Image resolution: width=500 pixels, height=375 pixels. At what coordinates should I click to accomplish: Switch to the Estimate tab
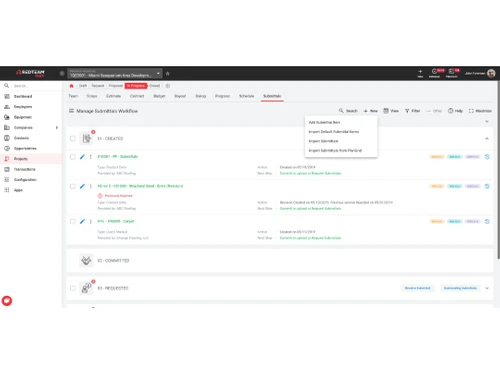[x=113, y=96]
